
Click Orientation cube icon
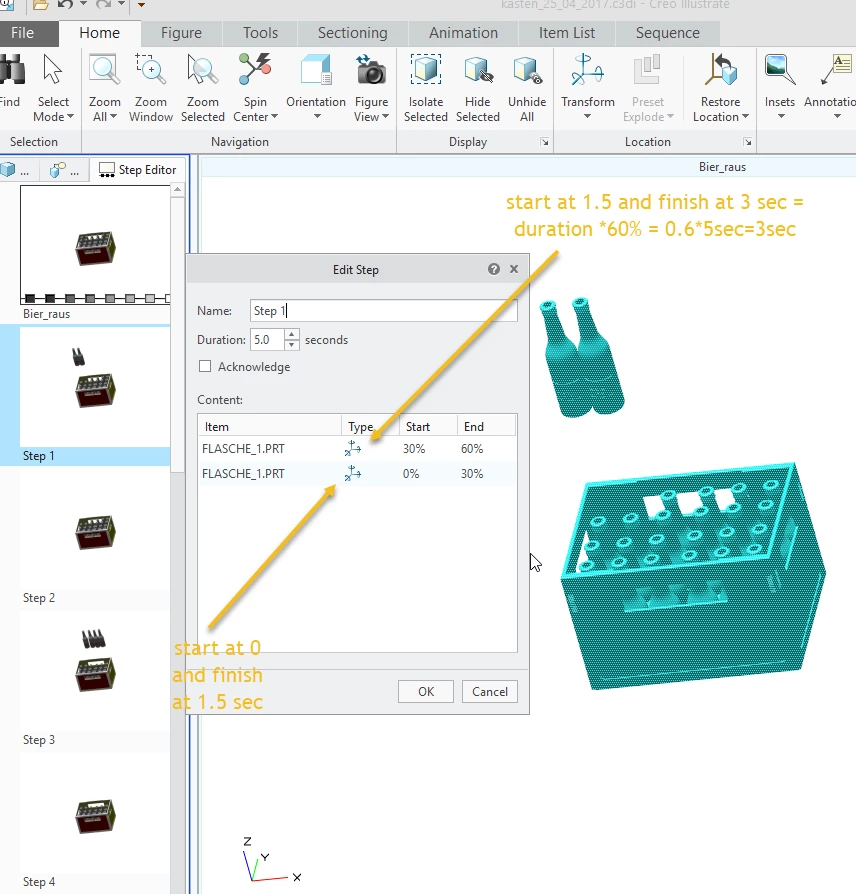click(316, 70)
